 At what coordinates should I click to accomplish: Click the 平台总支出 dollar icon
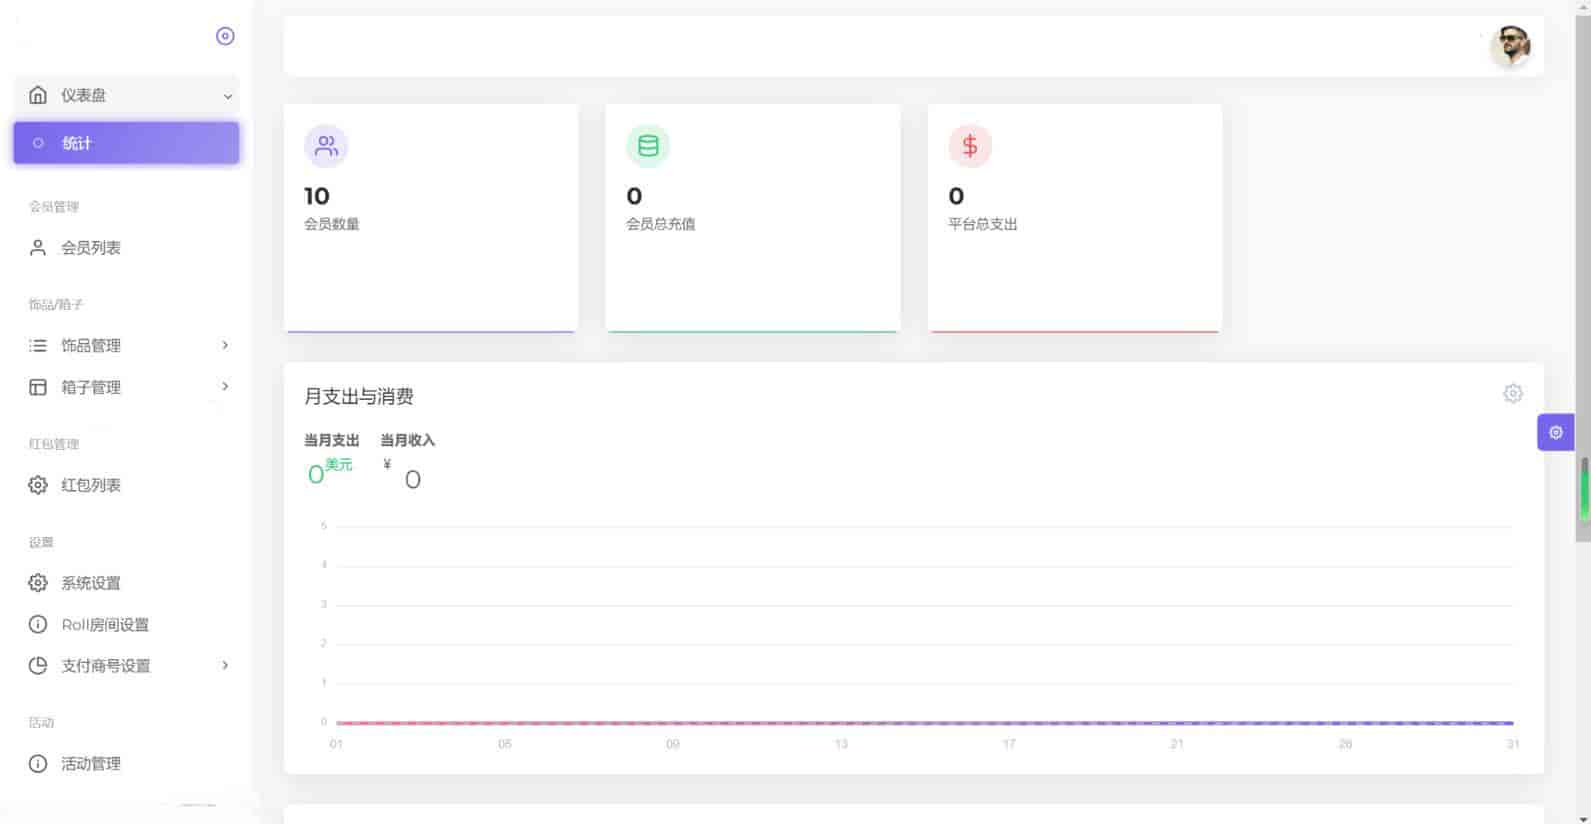970,146
